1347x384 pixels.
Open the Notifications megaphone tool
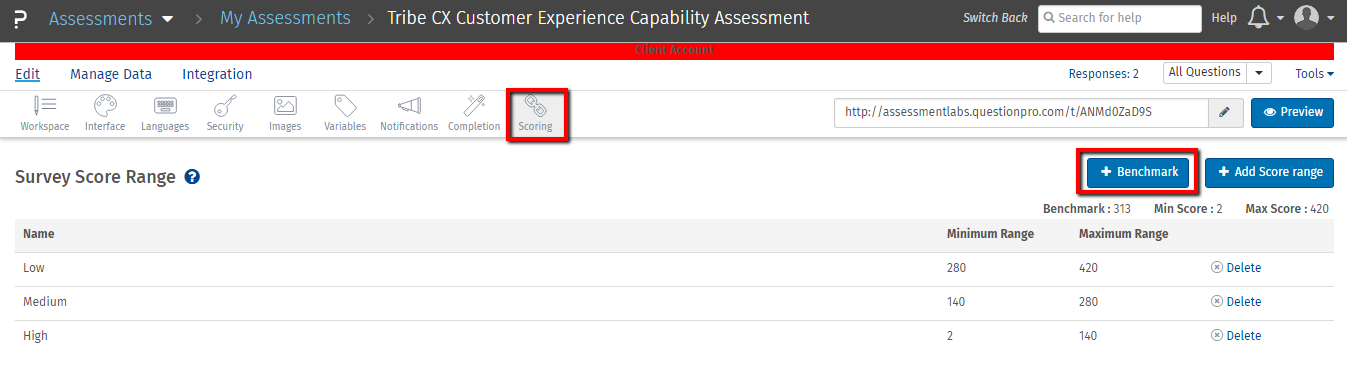tap(409, 113)
